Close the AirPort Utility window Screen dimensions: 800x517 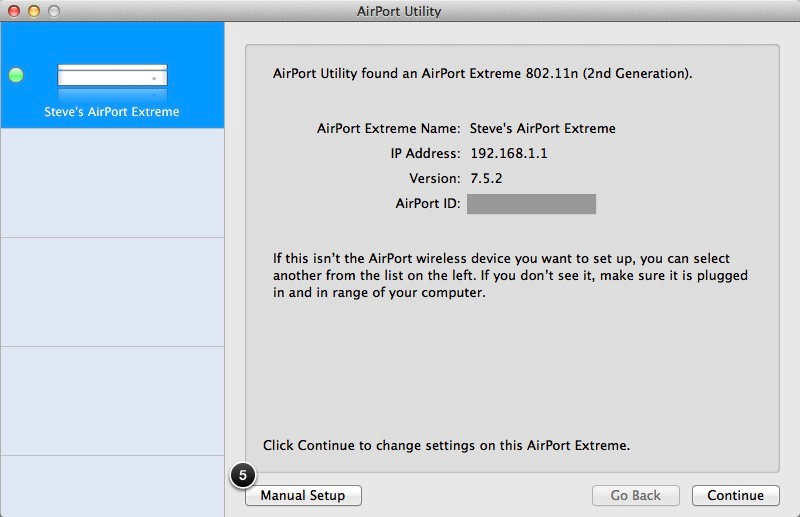[13, 11]
